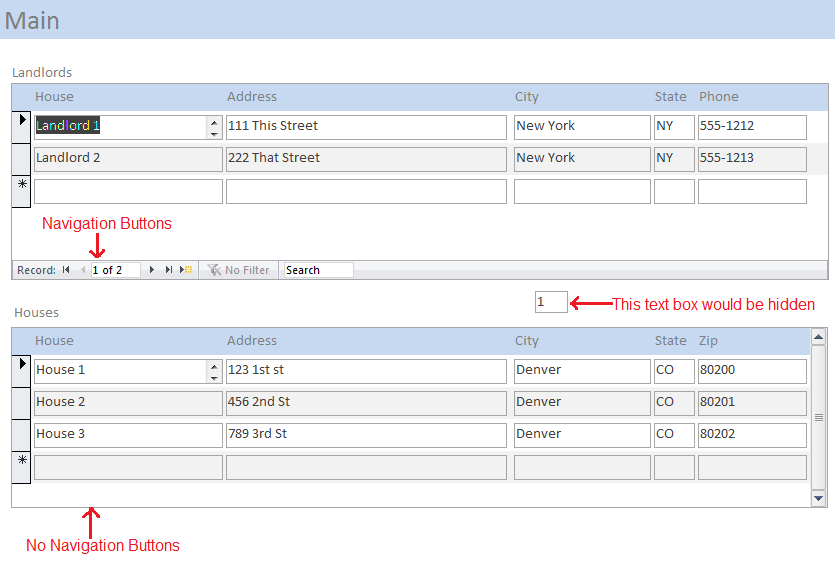Click up arrow on House 1 field
The width and height of the screenshot is (835, 575).
click(214, 366)
